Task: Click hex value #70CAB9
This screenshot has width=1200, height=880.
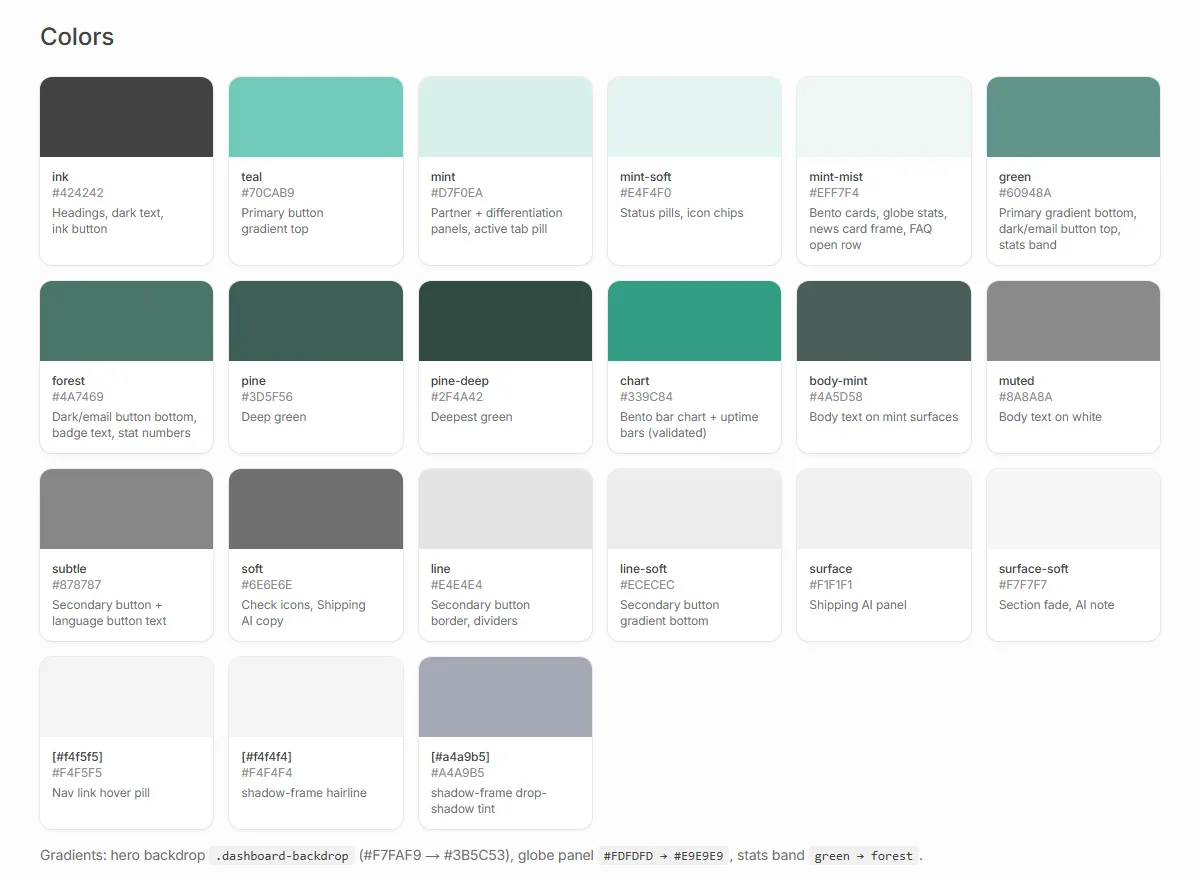Action: click(x=268, y=193)
